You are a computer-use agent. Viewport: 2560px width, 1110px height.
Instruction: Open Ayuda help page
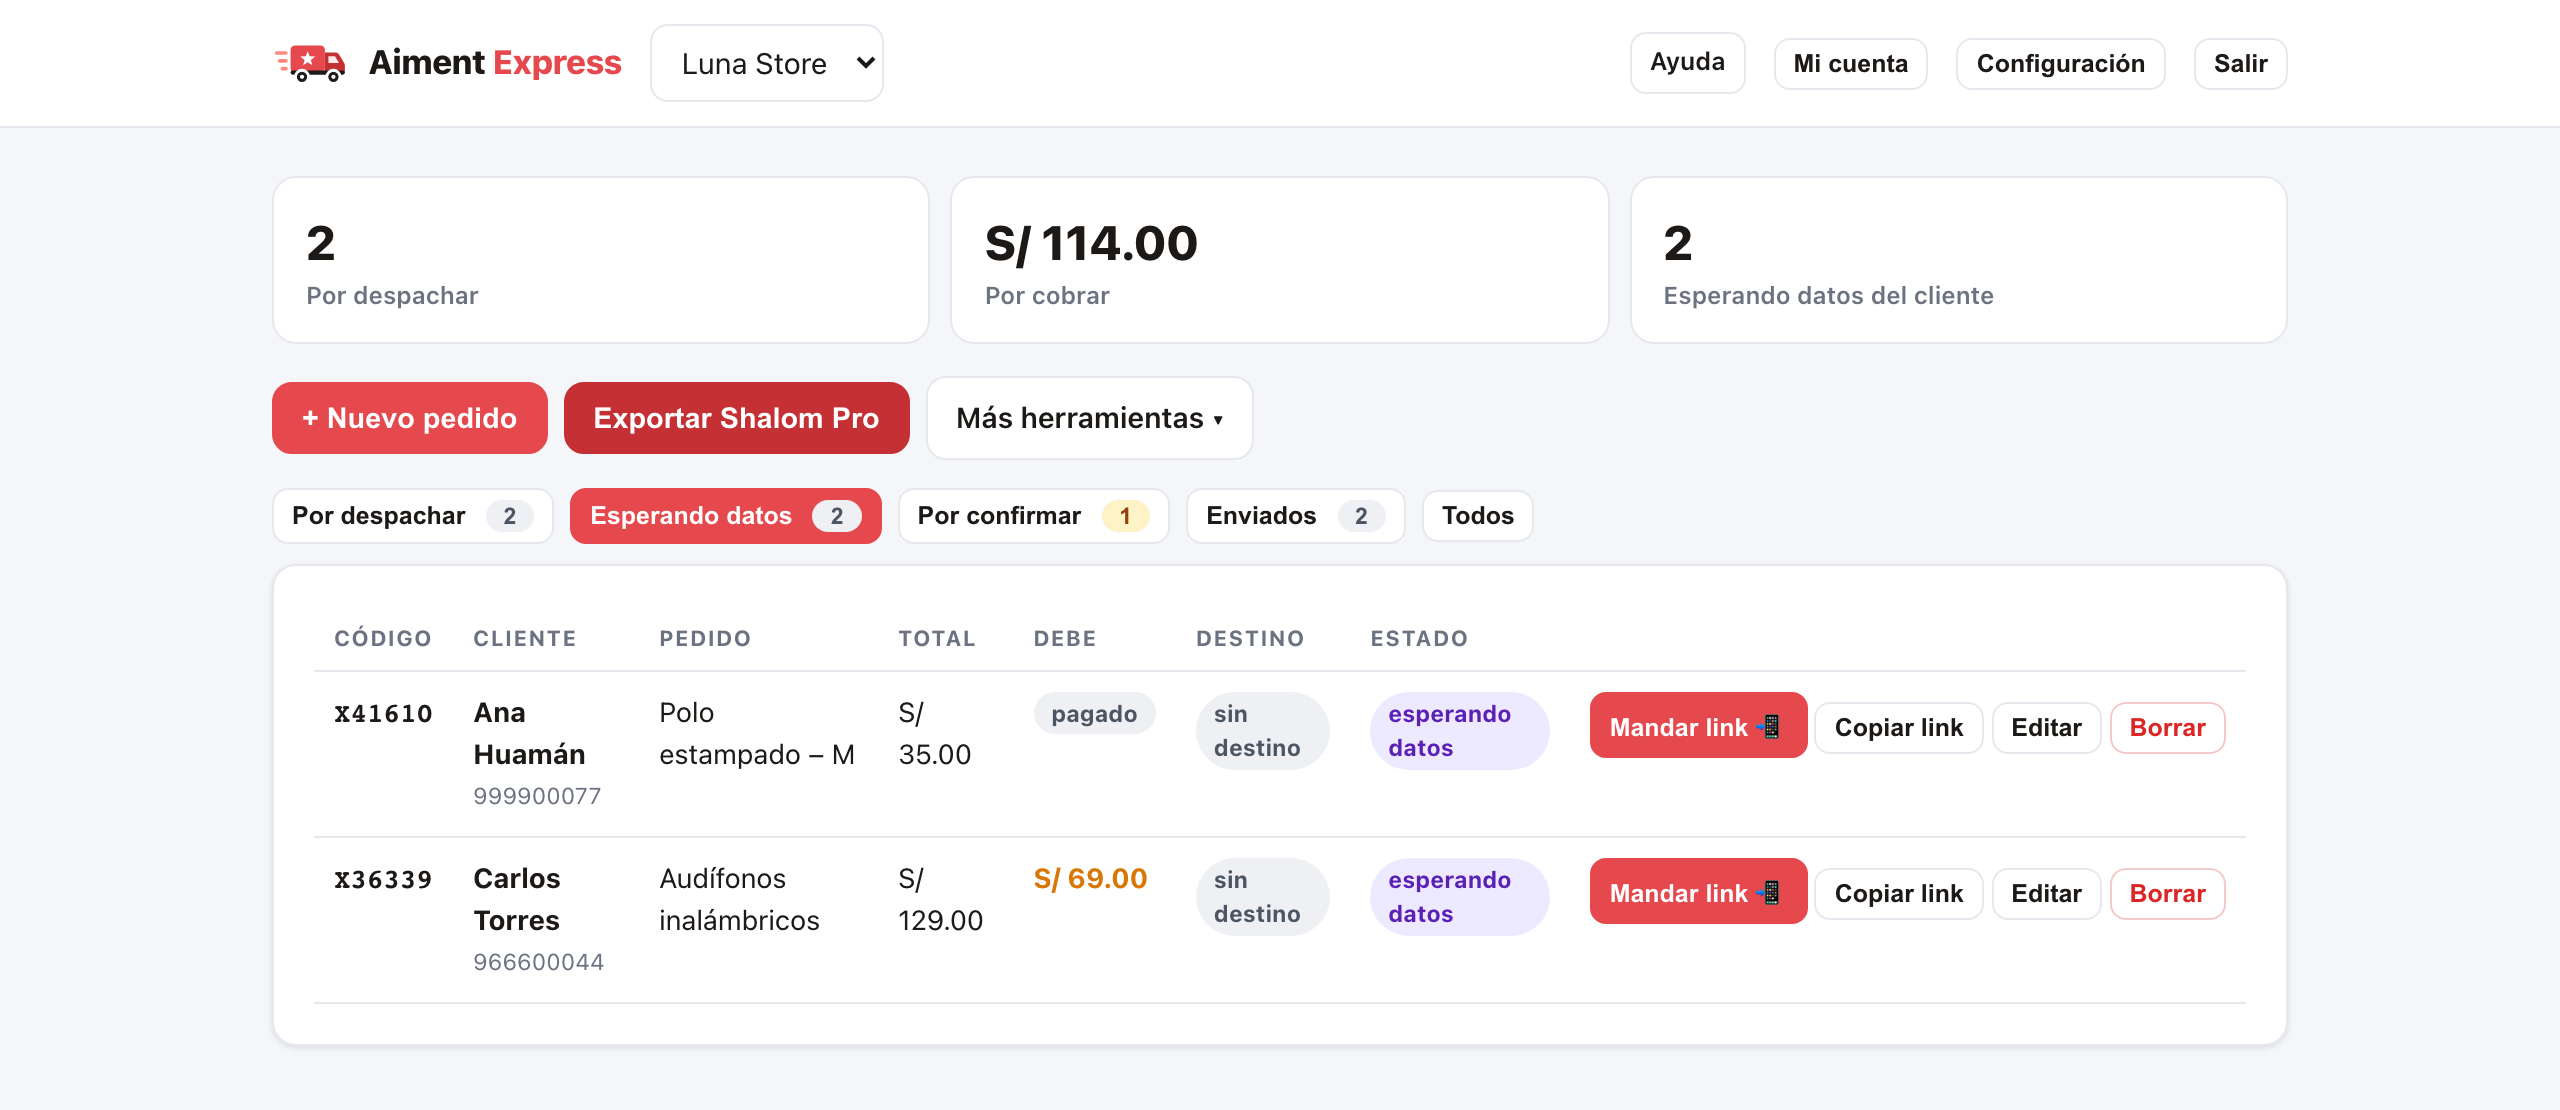pos(1687,62)
